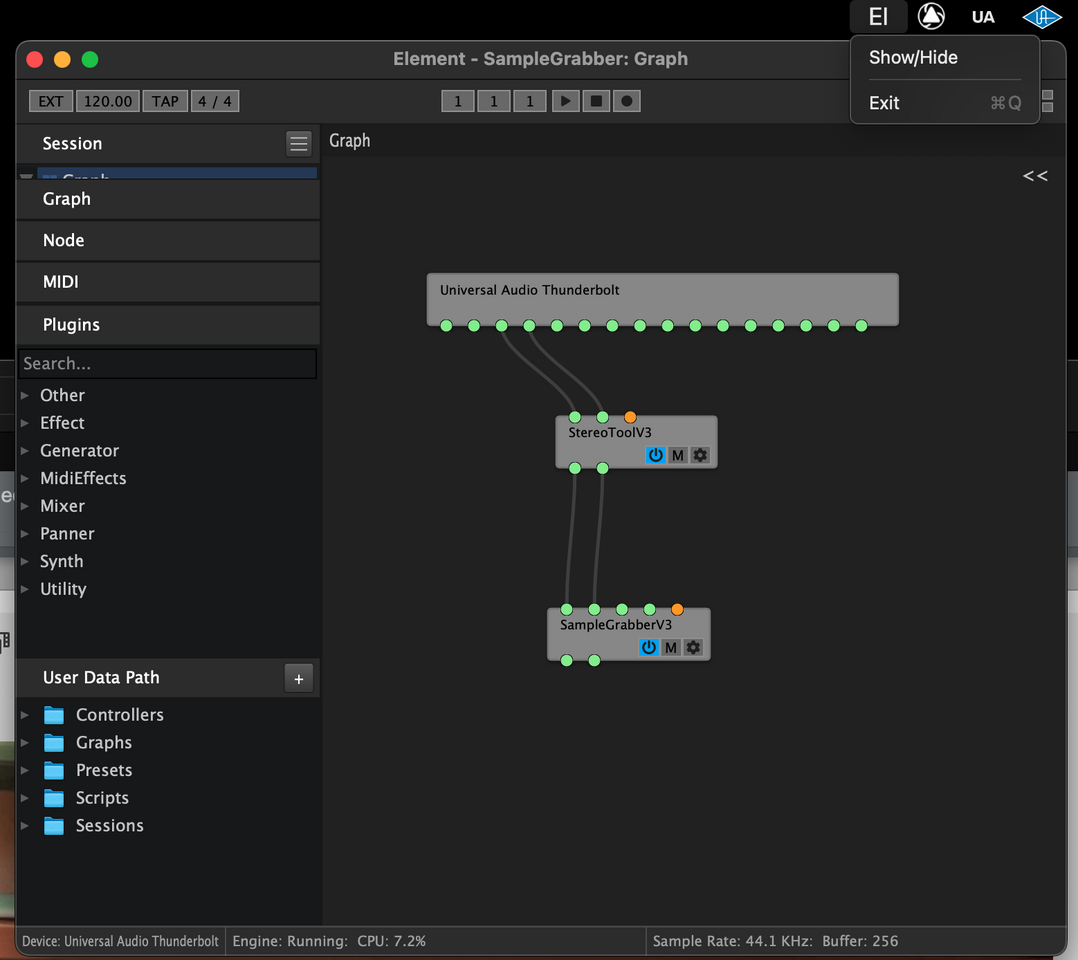Viewport: 1078px width, 960px height.
Task: Open the Plugins panel header
Action: pos(168,325)
